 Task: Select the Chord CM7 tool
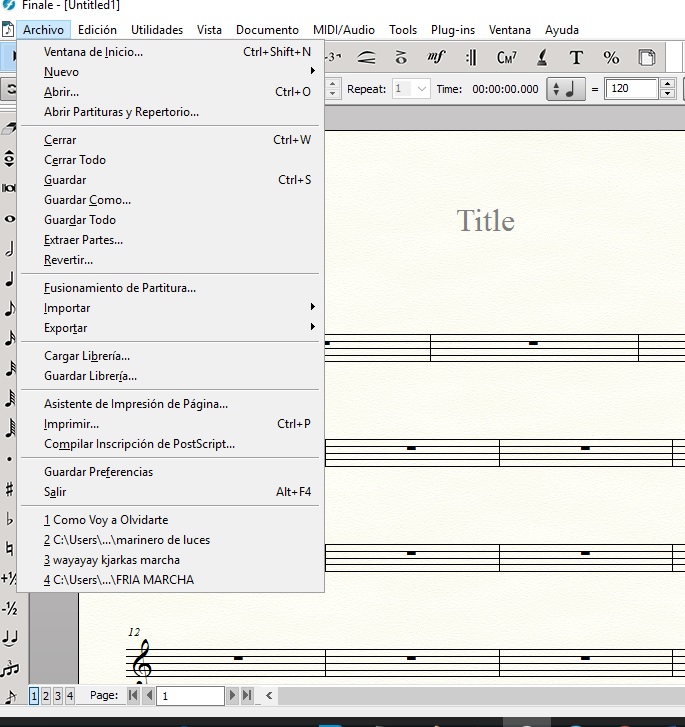pos(506,57)
